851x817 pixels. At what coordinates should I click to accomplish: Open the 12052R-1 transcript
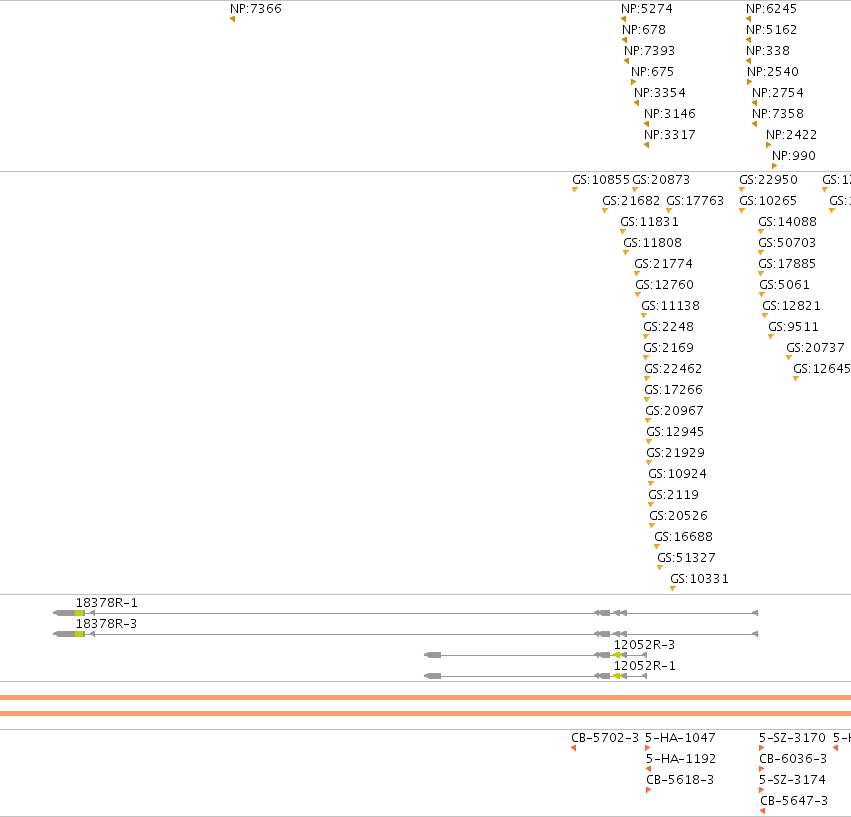644,666
